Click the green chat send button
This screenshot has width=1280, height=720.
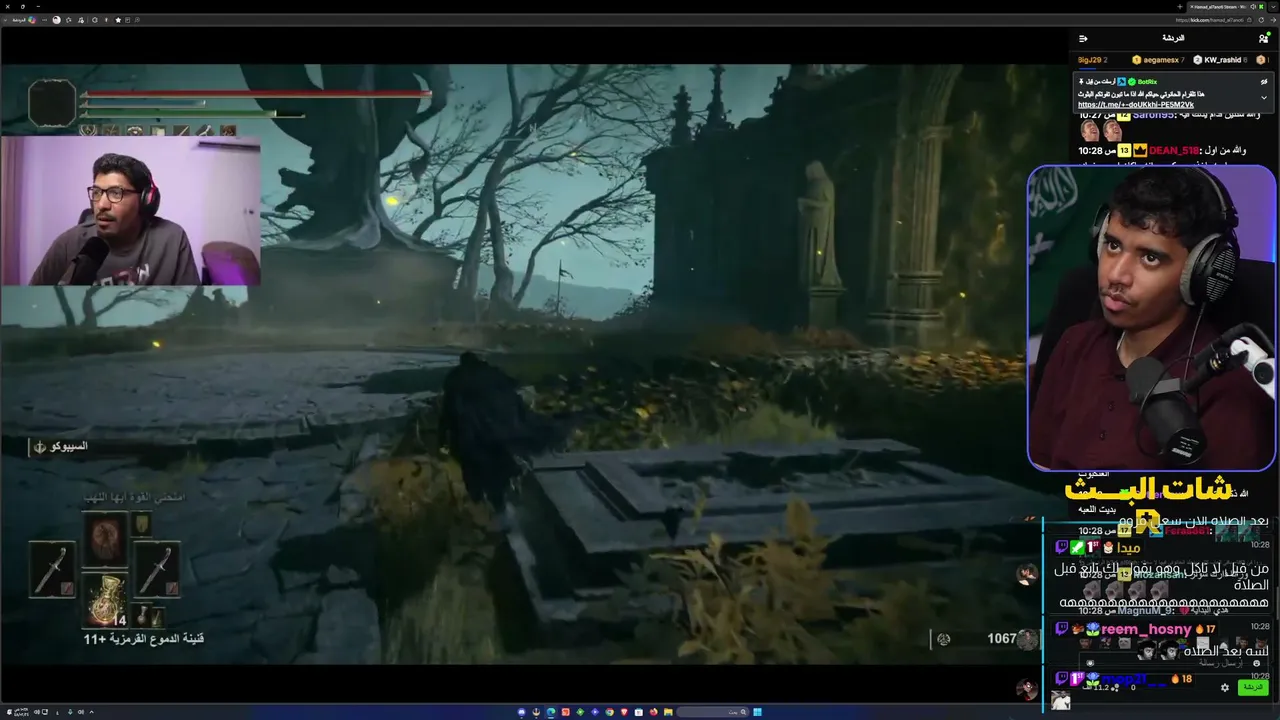[1252, 687]
